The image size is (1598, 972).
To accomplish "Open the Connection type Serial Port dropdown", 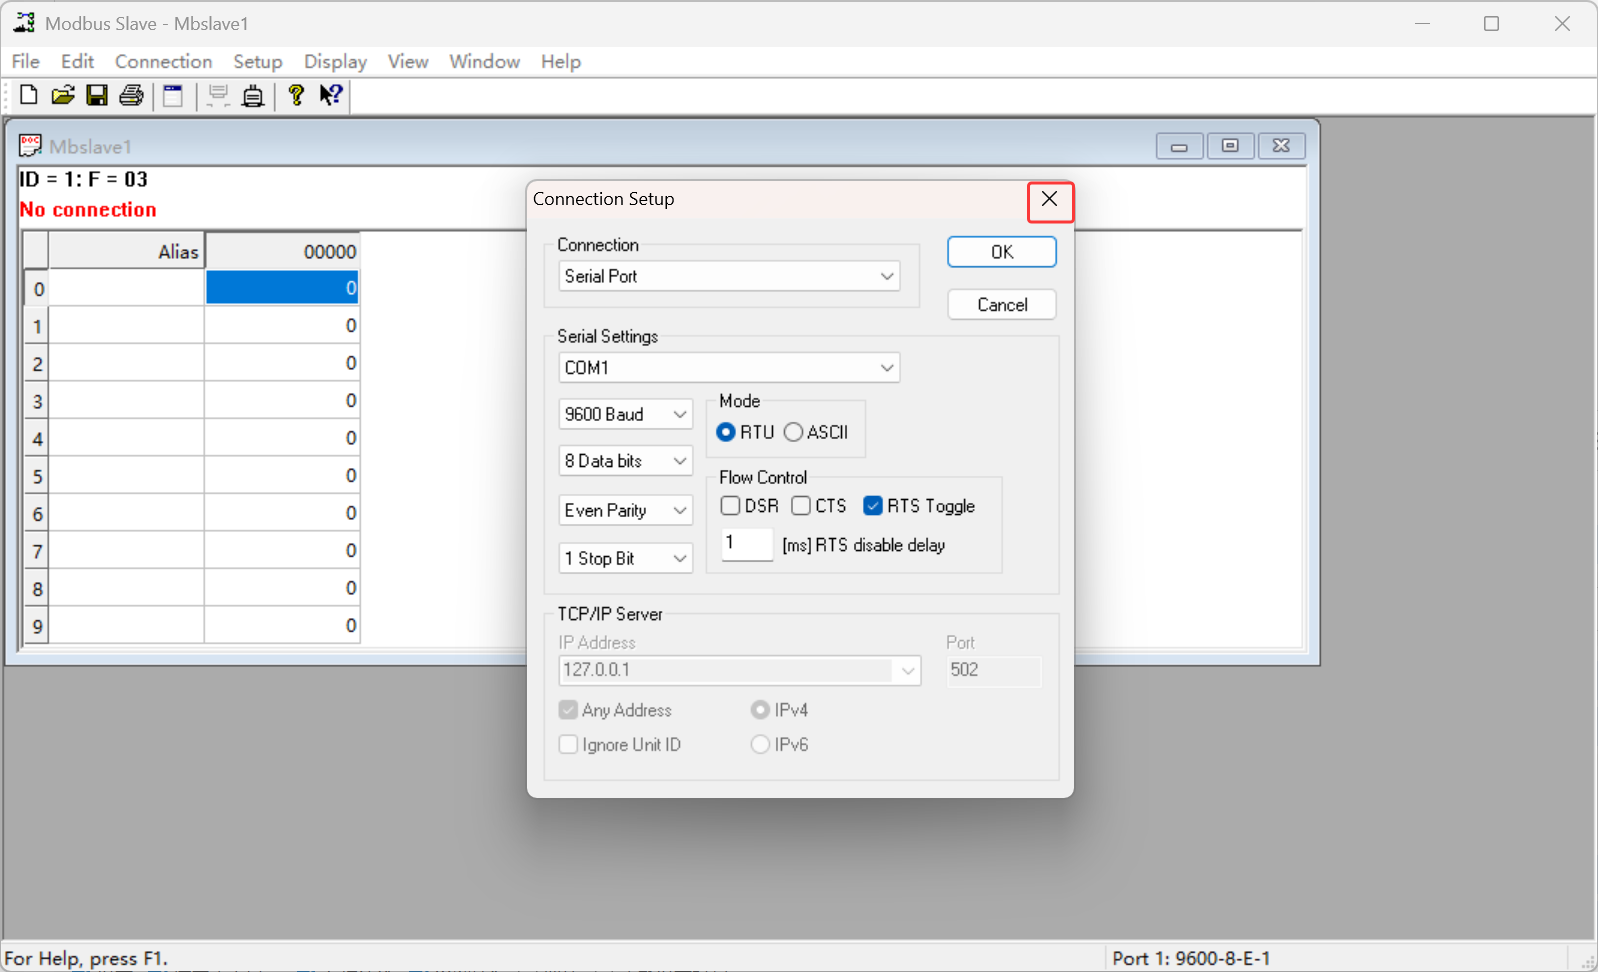I will coord(729,276).
